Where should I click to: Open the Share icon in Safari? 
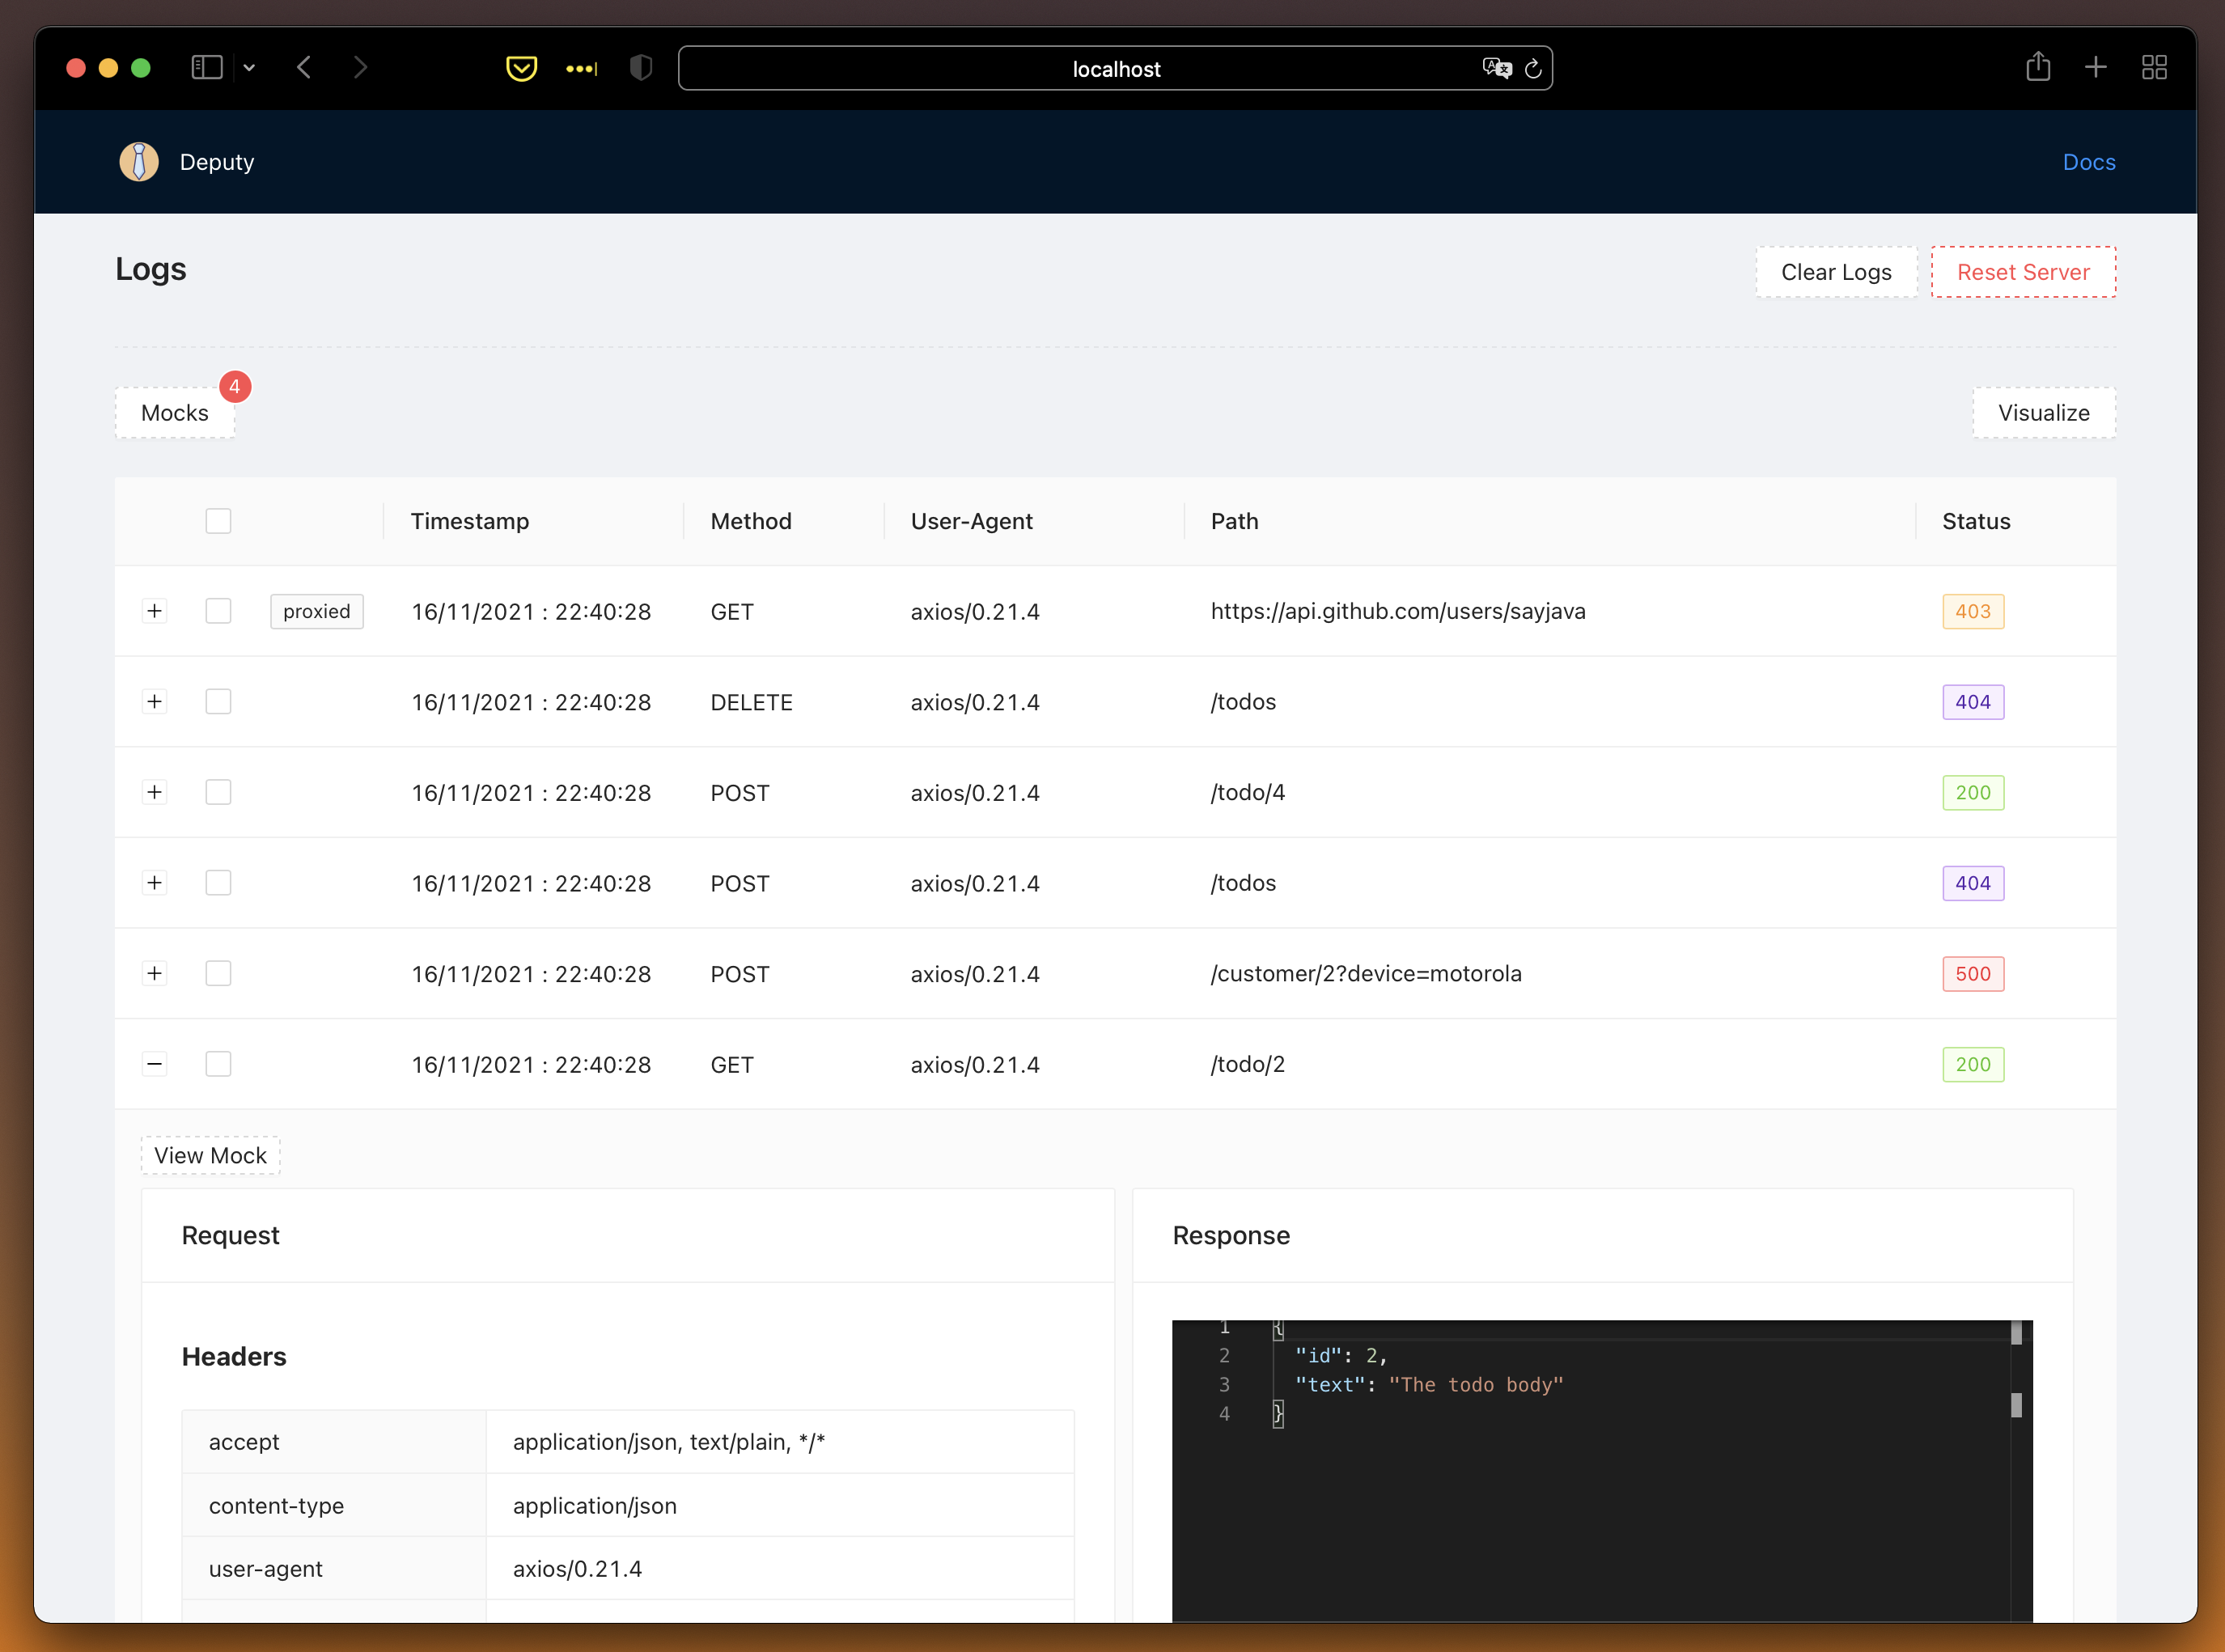tap(2038, 68)
